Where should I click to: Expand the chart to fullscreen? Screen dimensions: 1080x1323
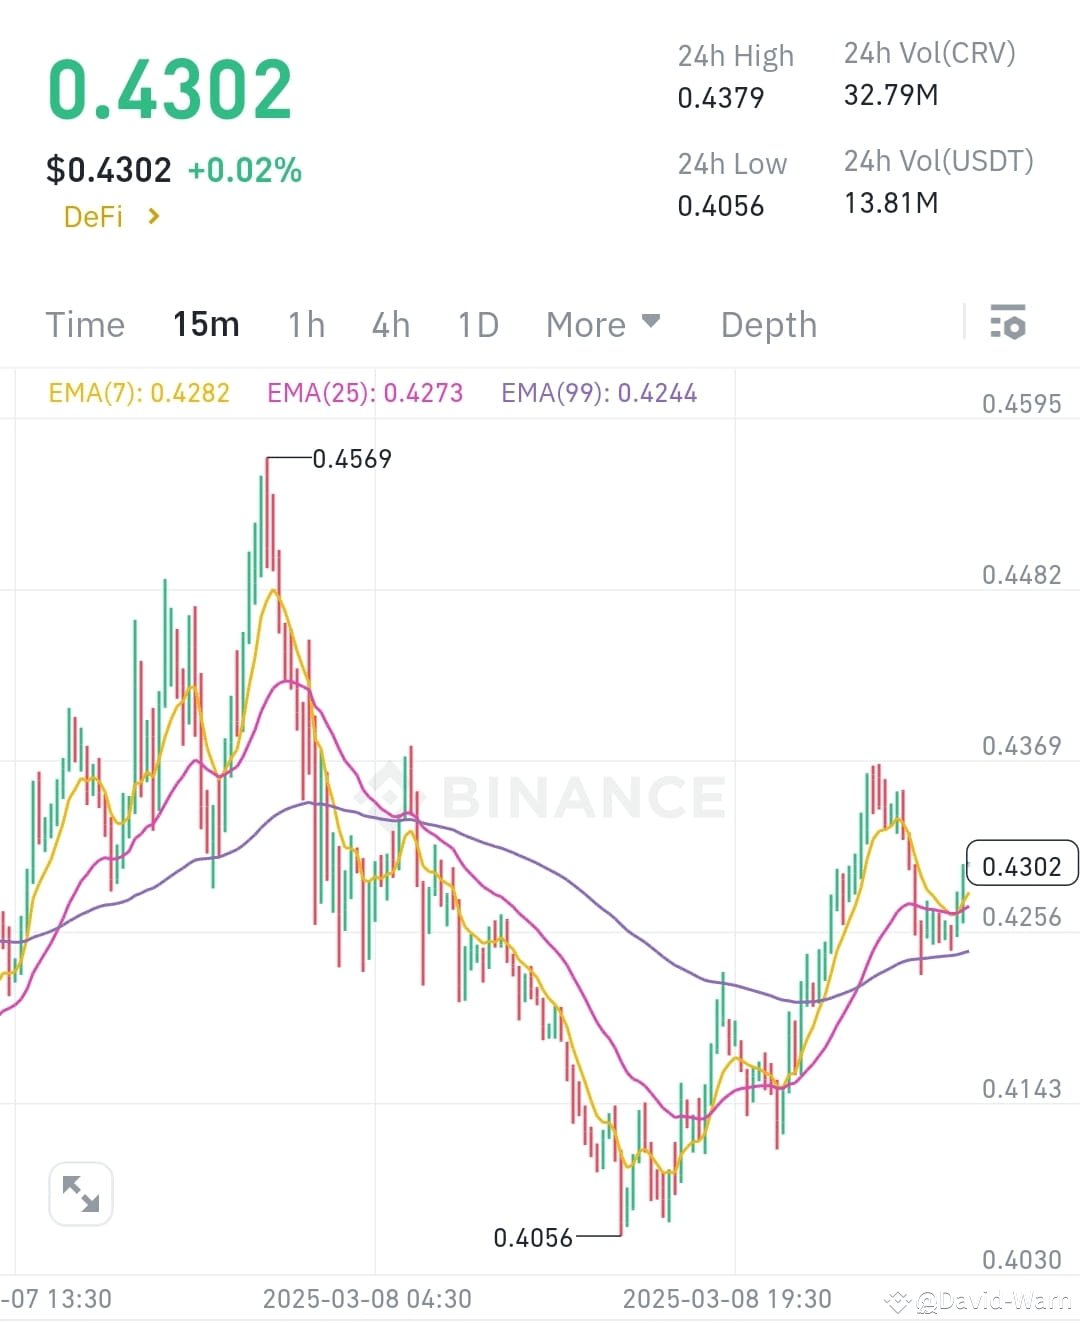coord(80,1193)
